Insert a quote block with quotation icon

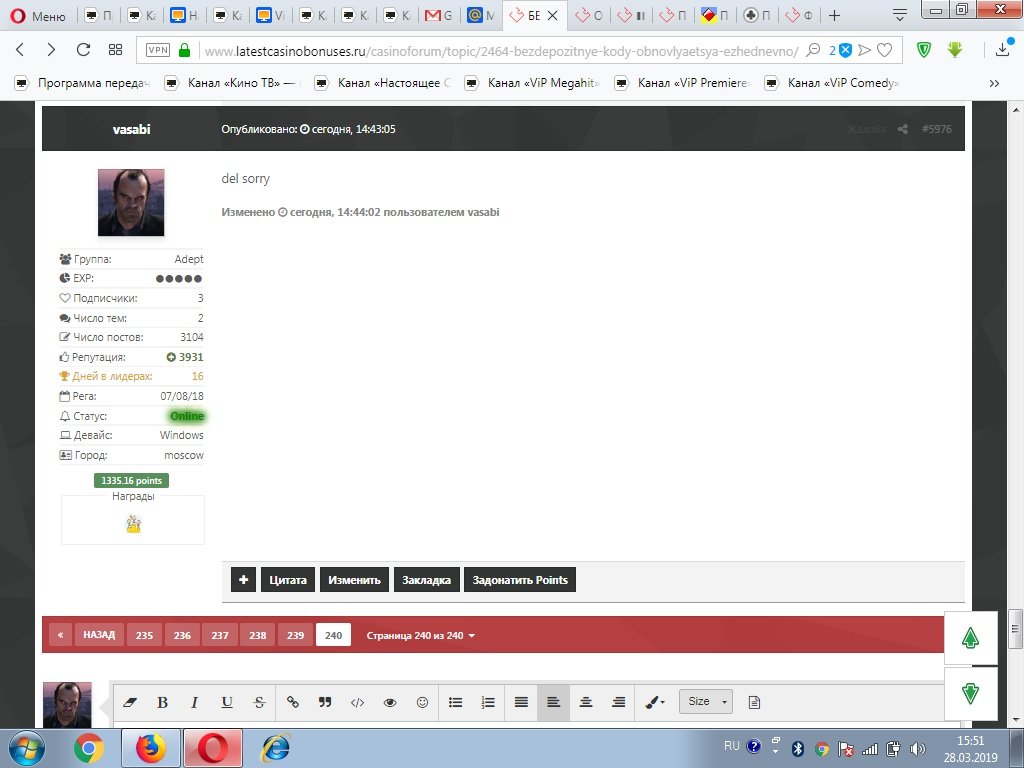coord(324,702)
